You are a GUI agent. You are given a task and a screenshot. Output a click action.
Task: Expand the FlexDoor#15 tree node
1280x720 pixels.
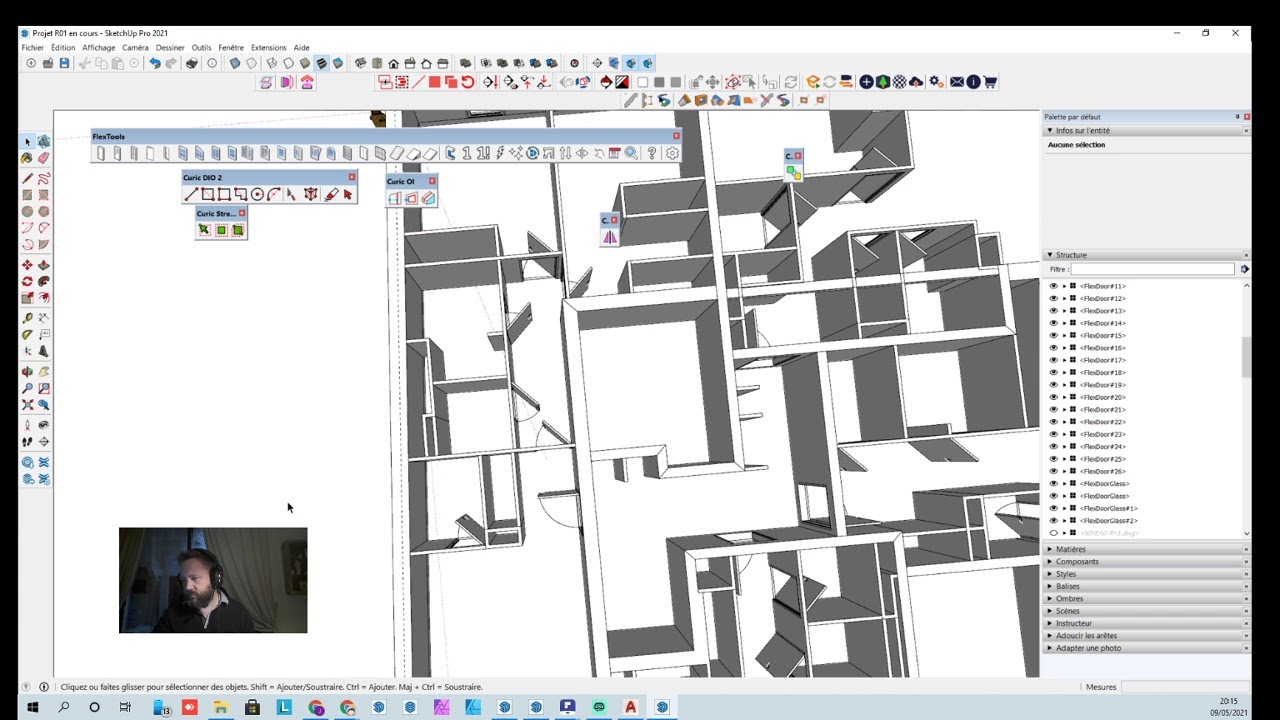[x=1064, y=336]
